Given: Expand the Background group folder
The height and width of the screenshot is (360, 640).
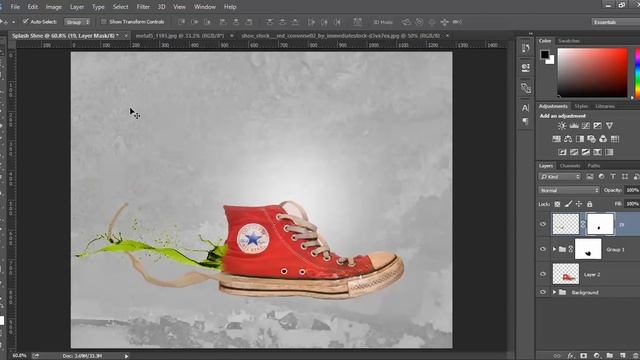Looking at the screenshot, I should 554,292.
